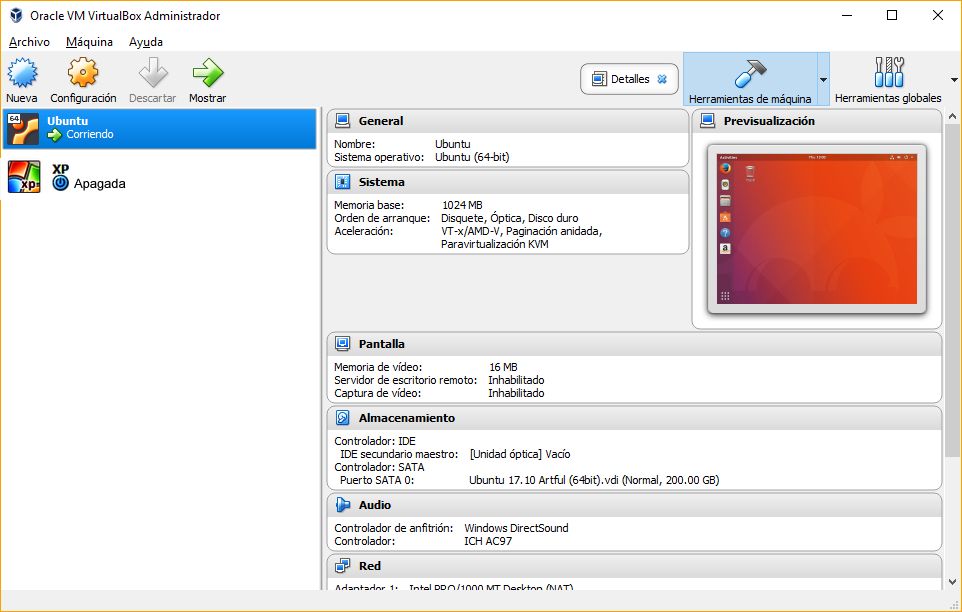Click the General section icon
Screen dimensions: 962x612
[x=342, y=121]
